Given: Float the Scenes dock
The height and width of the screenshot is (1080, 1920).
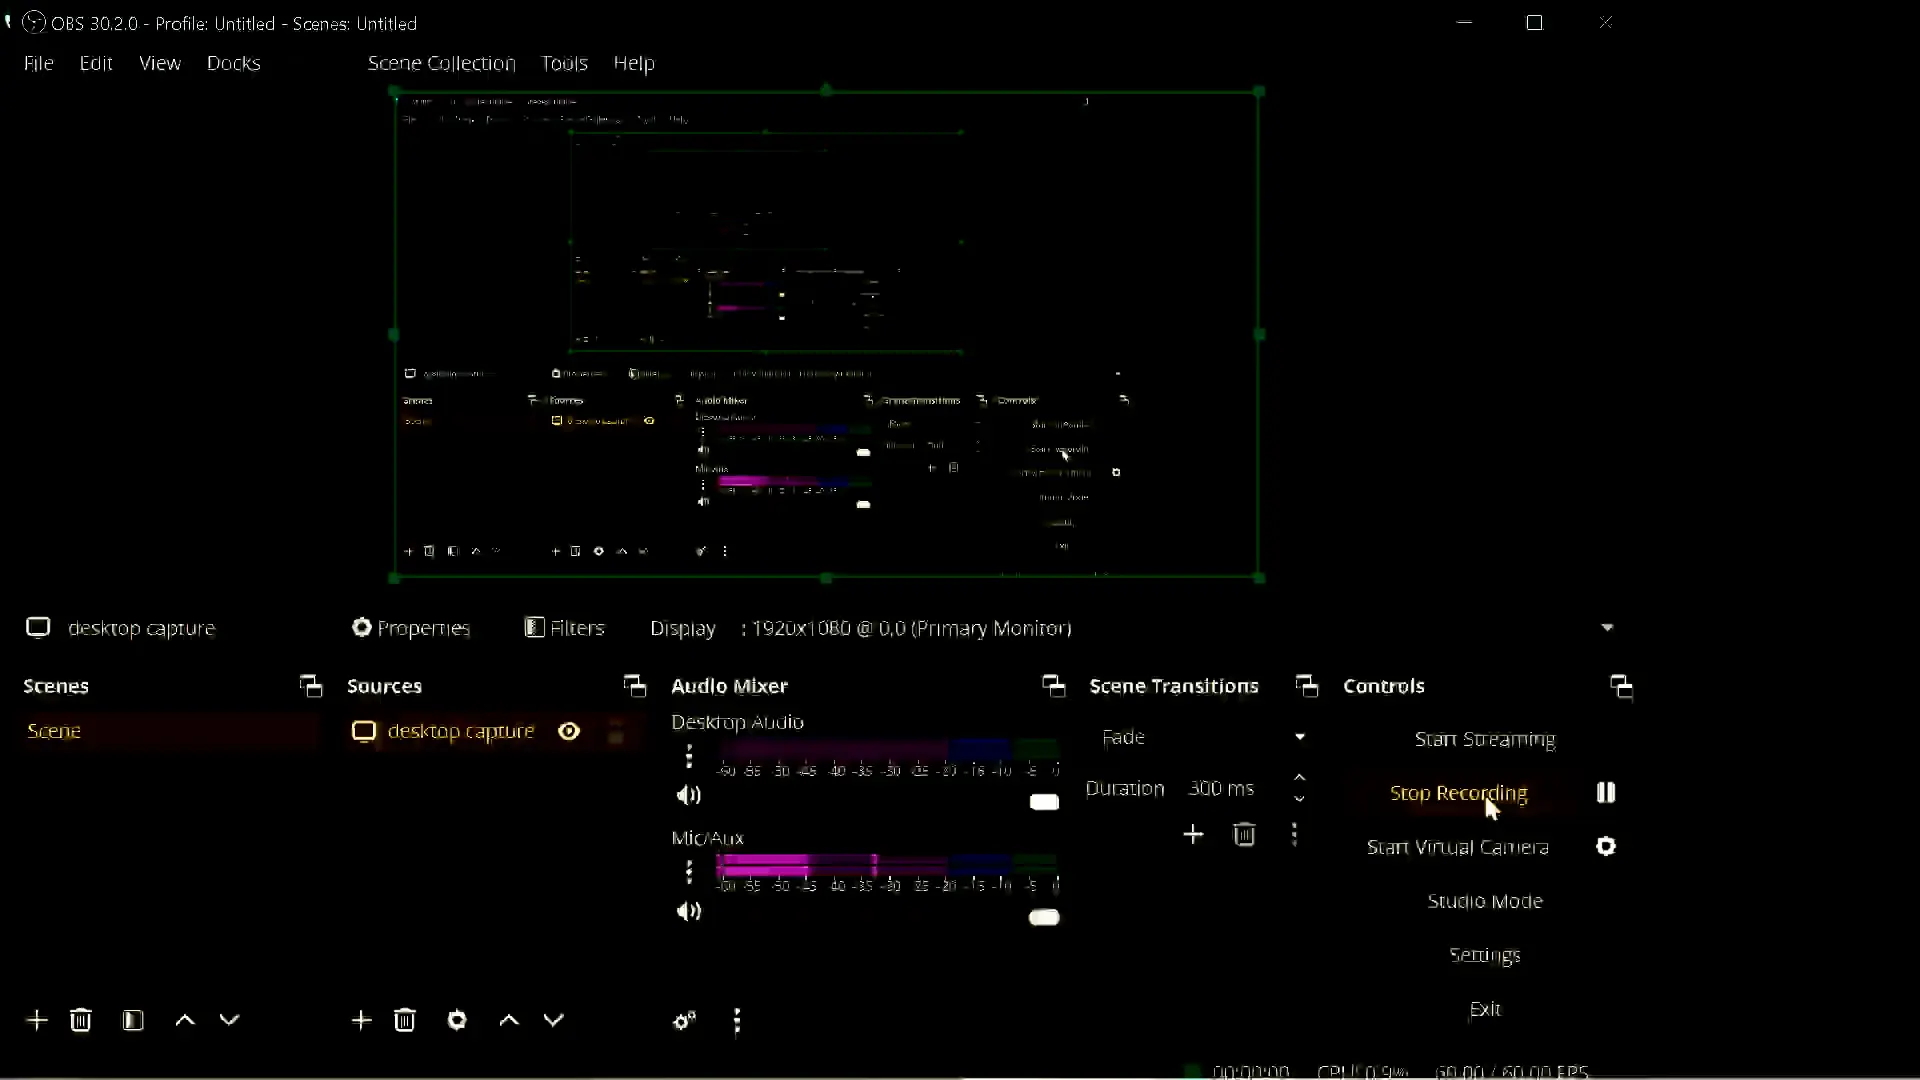Looking at the screenshot, I should (x=311, y=686).
